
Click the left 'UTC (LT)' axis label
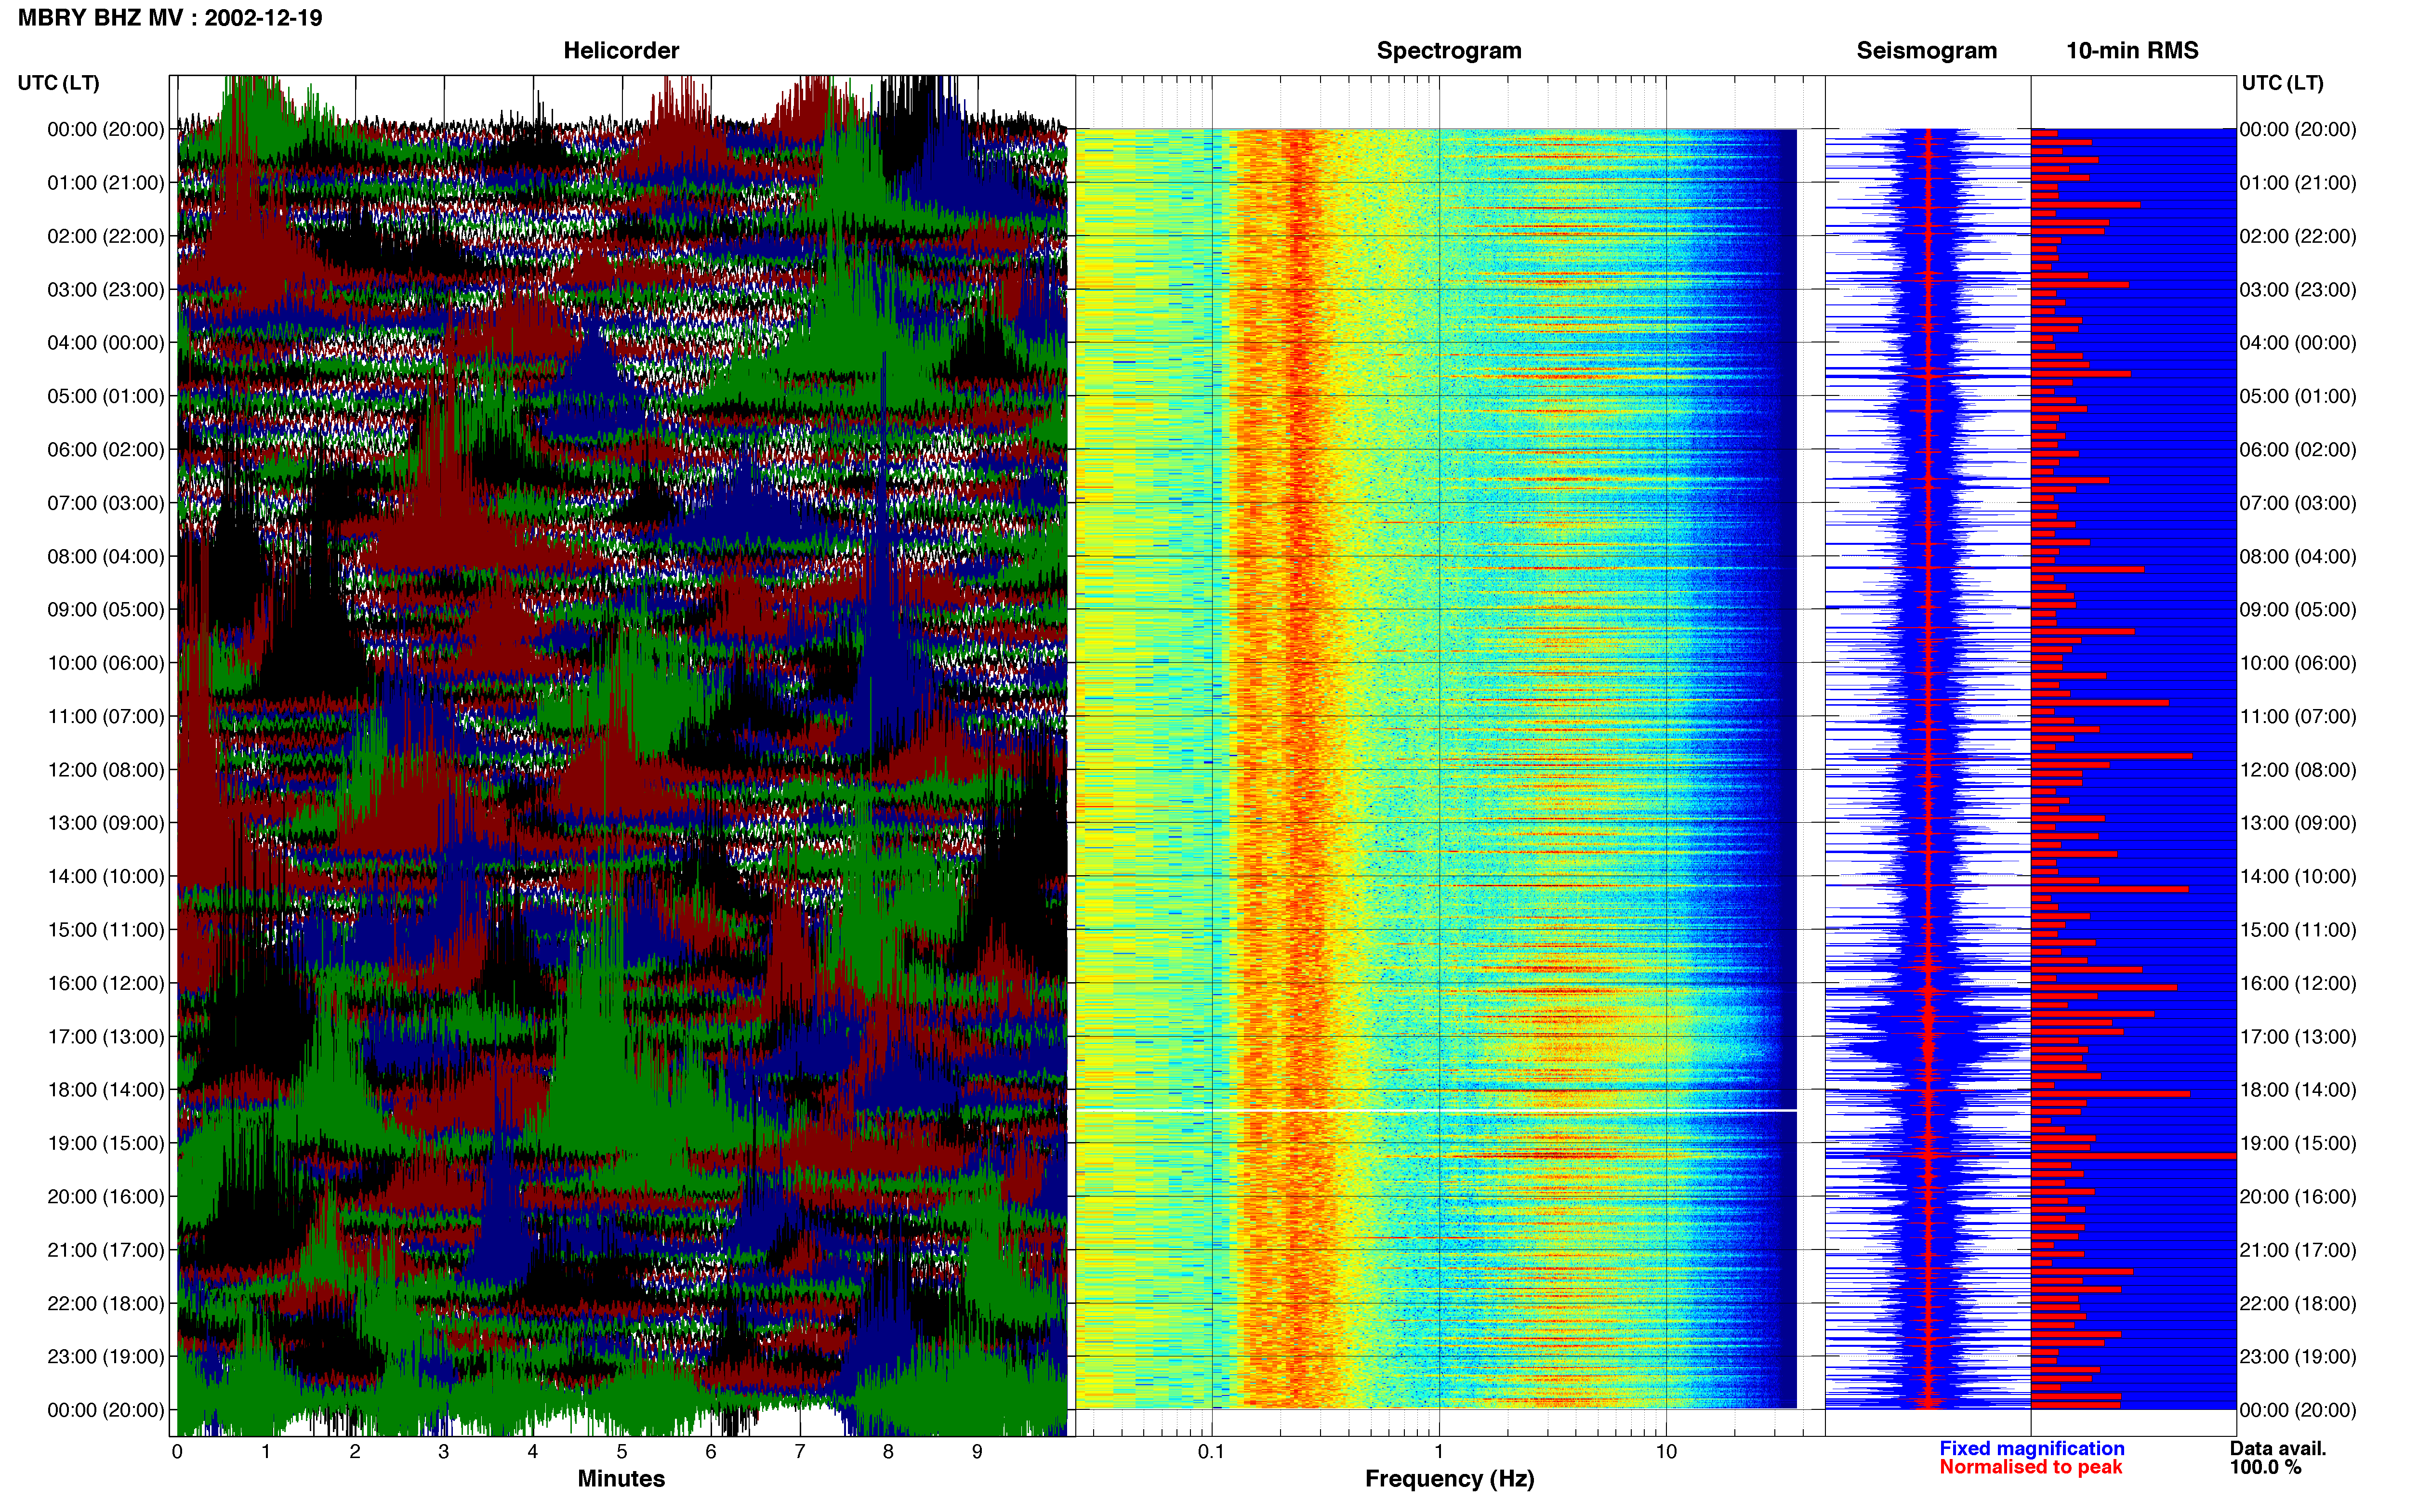coord(59,83)
